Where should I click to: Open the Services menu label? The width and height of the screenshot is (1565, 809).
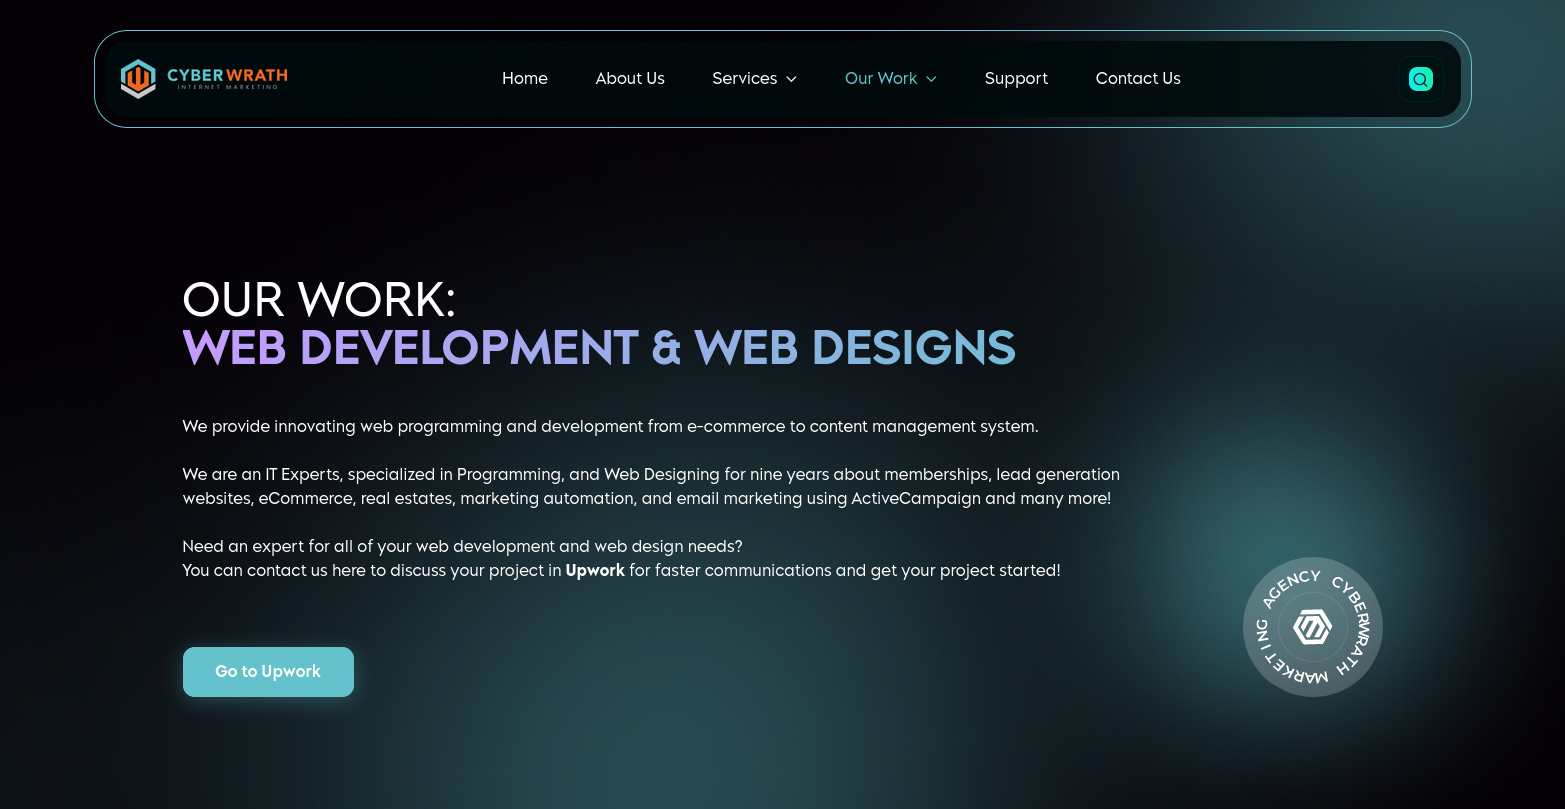[x=744, y=79]
